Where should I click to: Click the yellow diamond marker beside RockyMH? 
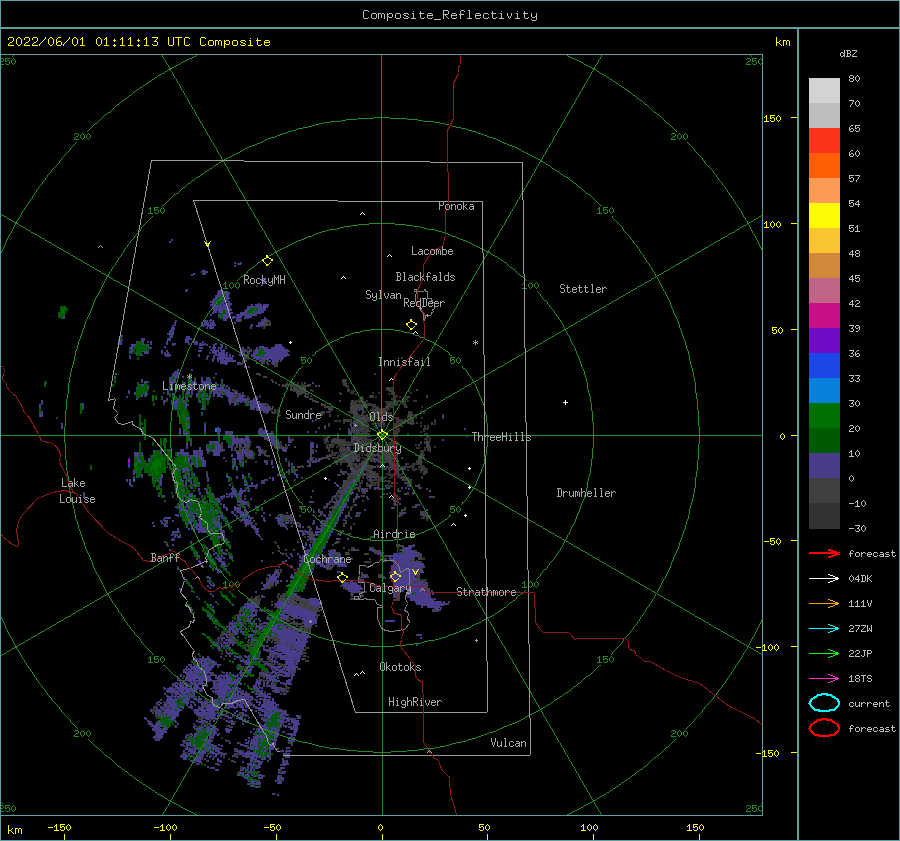267,261
